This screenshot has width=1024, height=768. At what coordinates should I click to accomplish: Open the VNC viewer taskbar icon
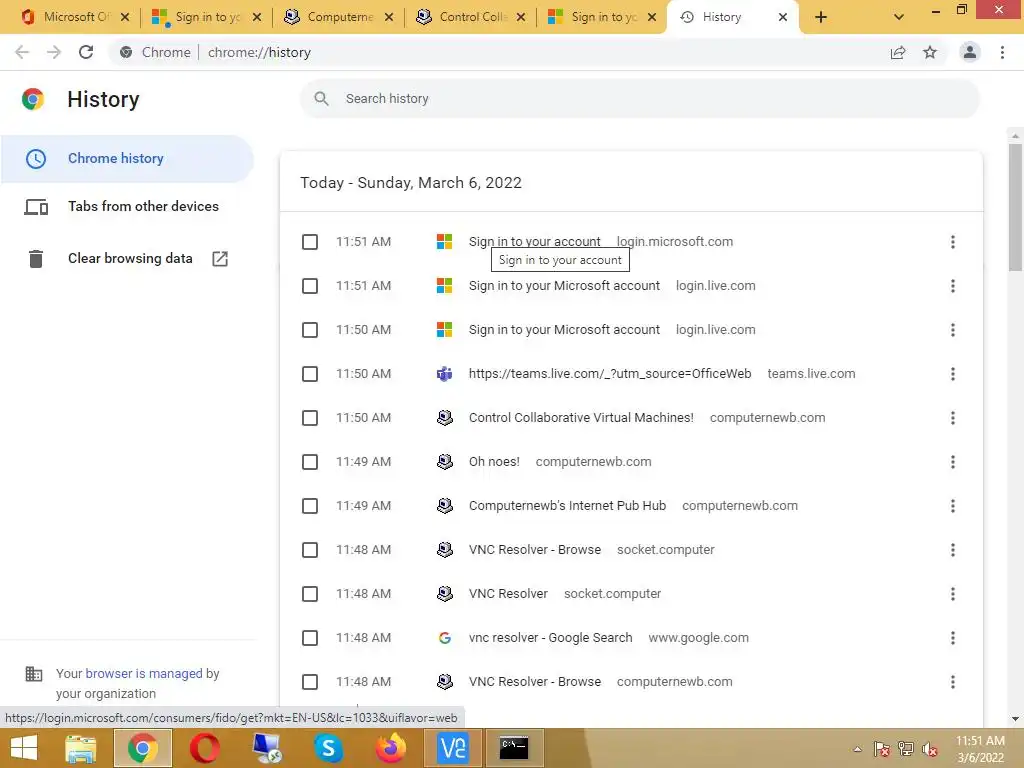coord(453,748)
